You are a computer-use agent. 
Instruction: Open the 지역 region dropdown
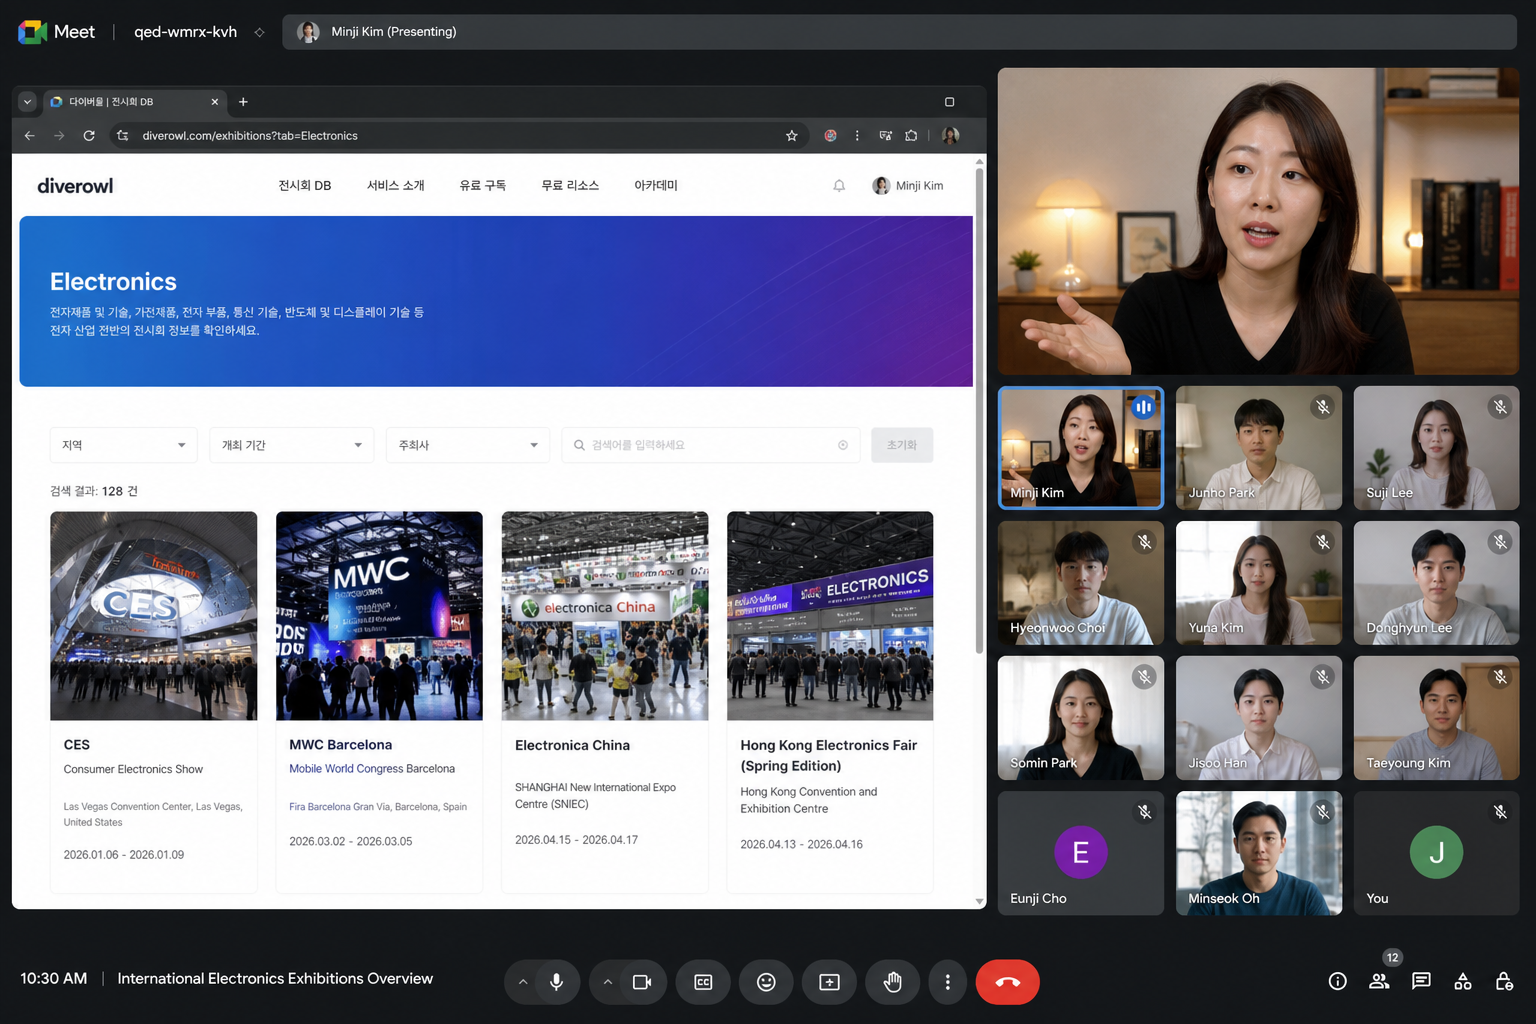tap(124, 445)
